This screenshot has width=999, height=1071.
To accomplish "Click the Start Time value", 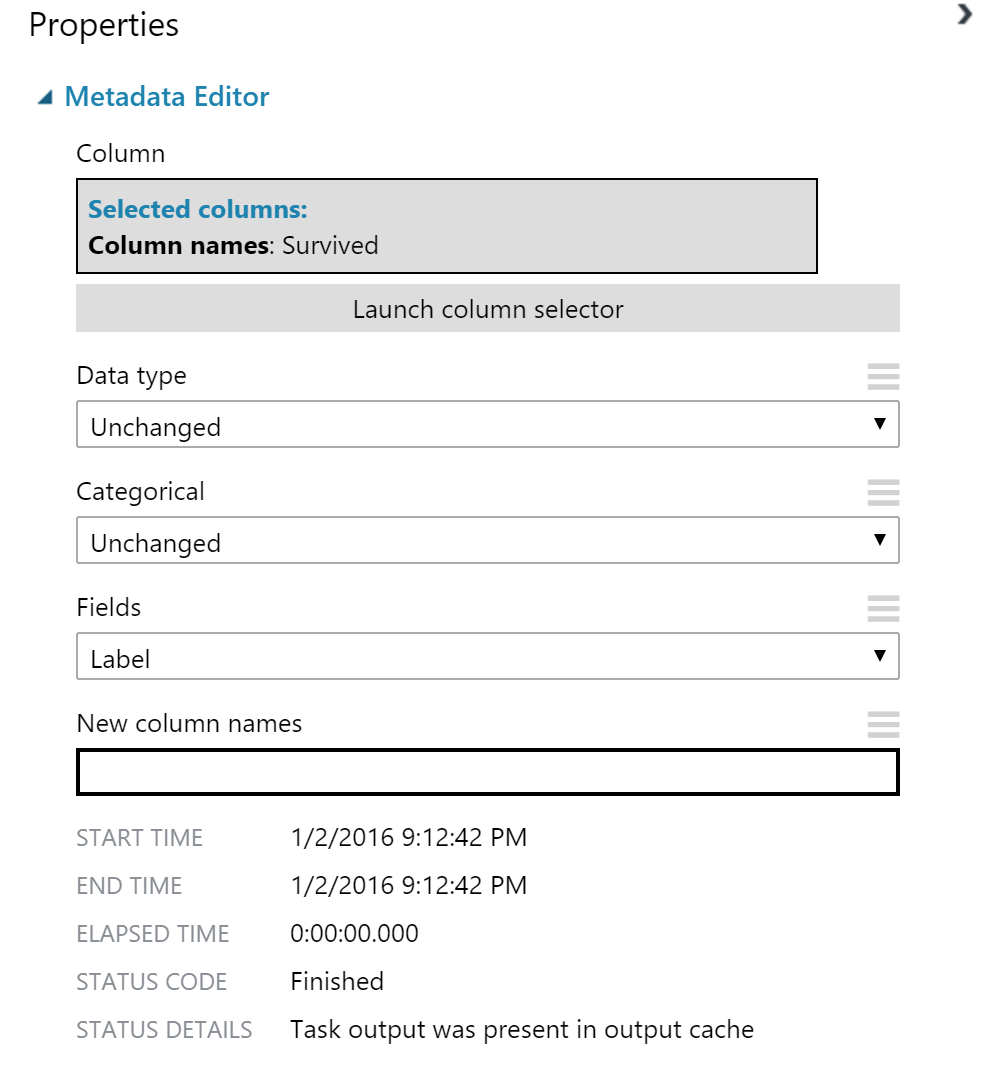I will [x=408, y=837].
